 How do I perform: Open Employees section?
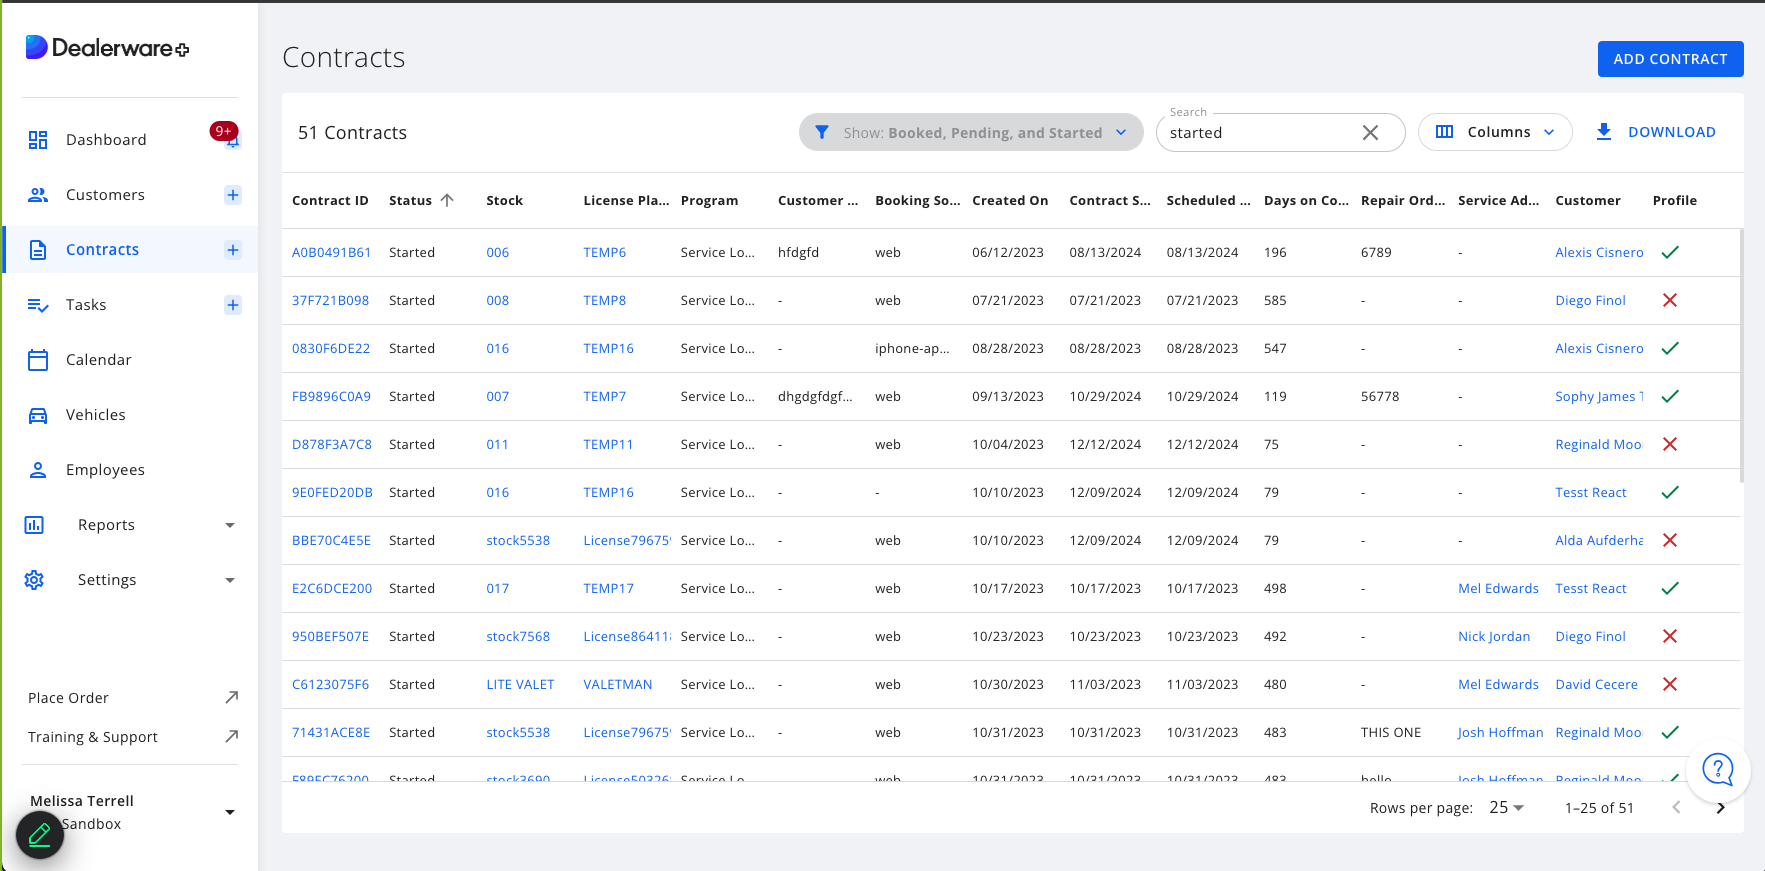(105, 470)
